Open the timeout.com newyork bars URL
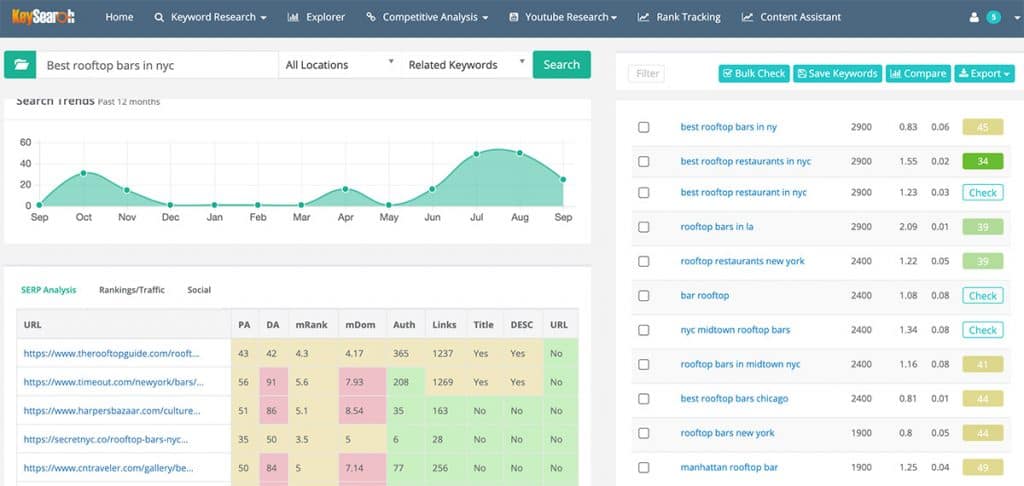Viewport: 1024px width, 486px height. coord(114,382)
